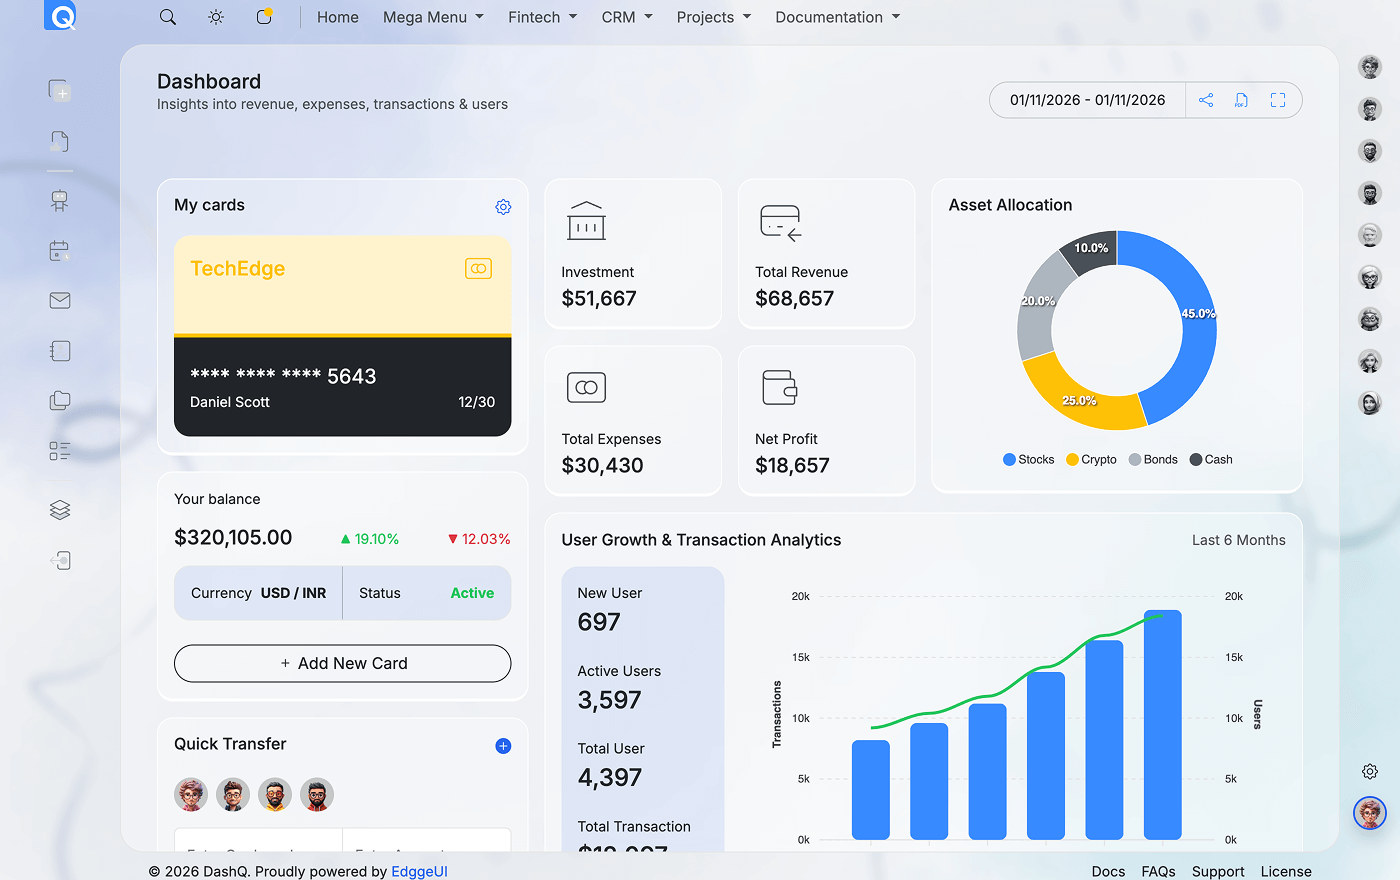1400x880 pixels.
Task: Click the Add New Card button
Action: click(x=342, y=663)
